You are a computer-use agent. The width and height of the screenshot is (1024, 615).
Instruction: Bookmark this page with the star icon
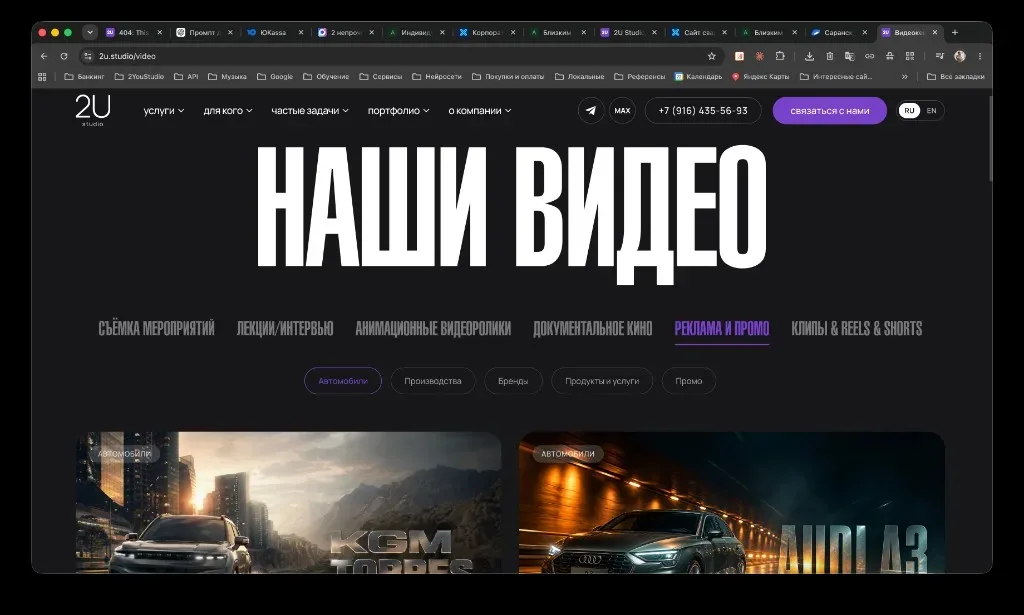[x=712, y=56]
